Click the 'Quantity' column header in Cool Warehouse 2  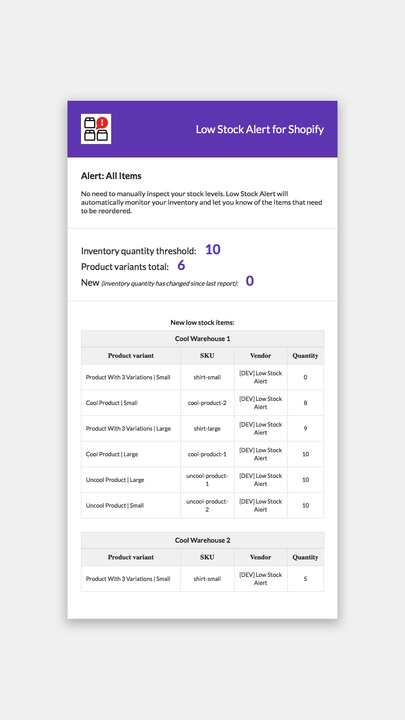(x=305, y=557)
